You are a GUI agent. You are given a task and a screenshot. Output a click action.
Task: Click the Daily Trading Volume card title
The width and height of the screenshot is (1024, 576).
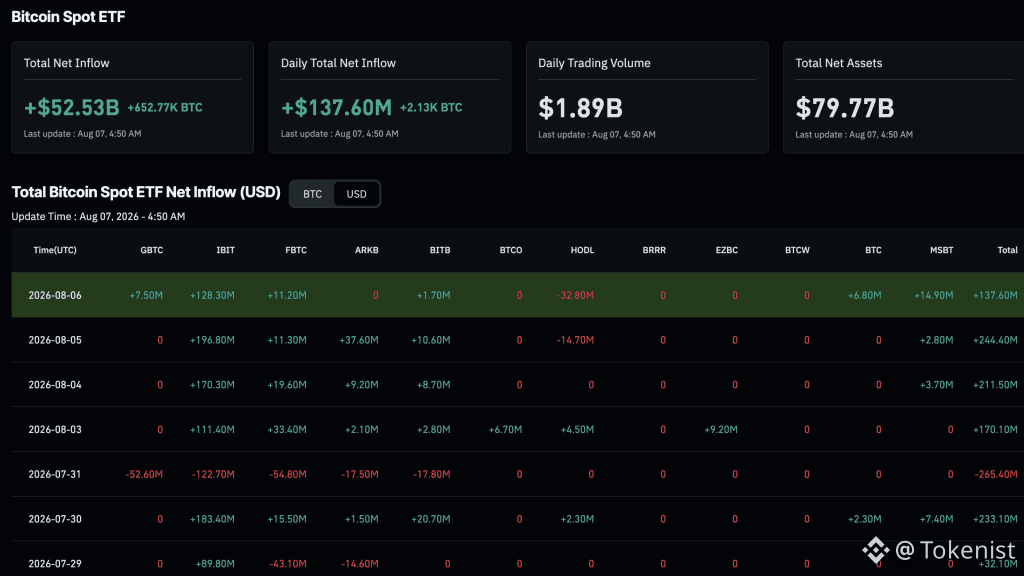594,63
